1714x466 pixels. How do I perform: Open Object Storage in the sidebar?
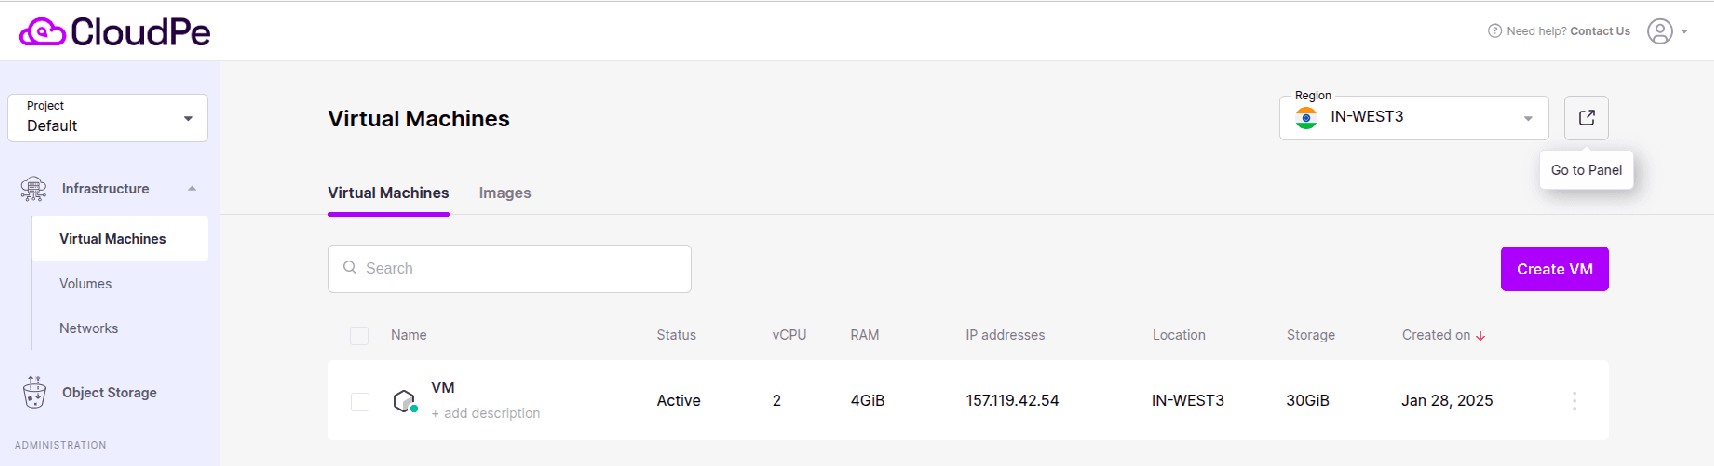point(110,393)
